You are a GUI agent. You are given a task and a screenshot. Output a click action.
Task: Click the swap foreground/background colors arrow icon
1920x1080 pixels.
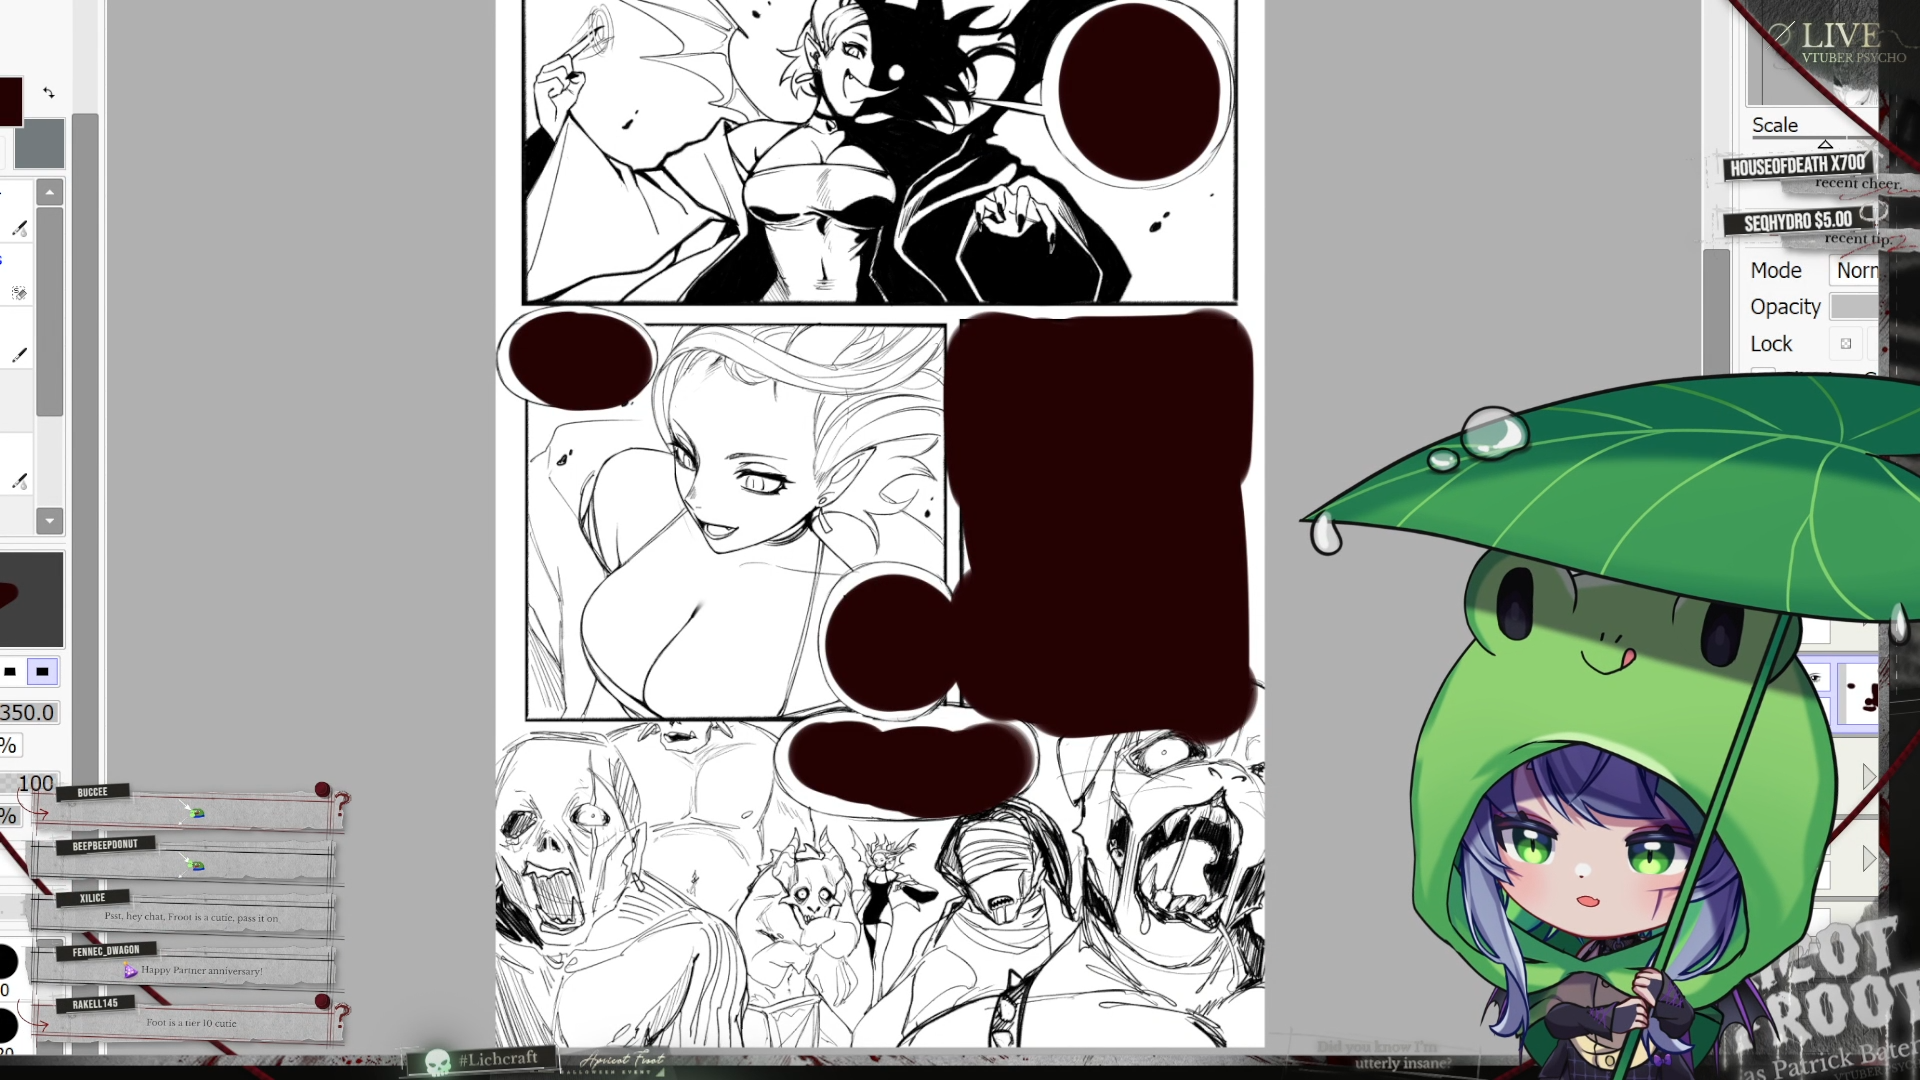click(49, 93)
